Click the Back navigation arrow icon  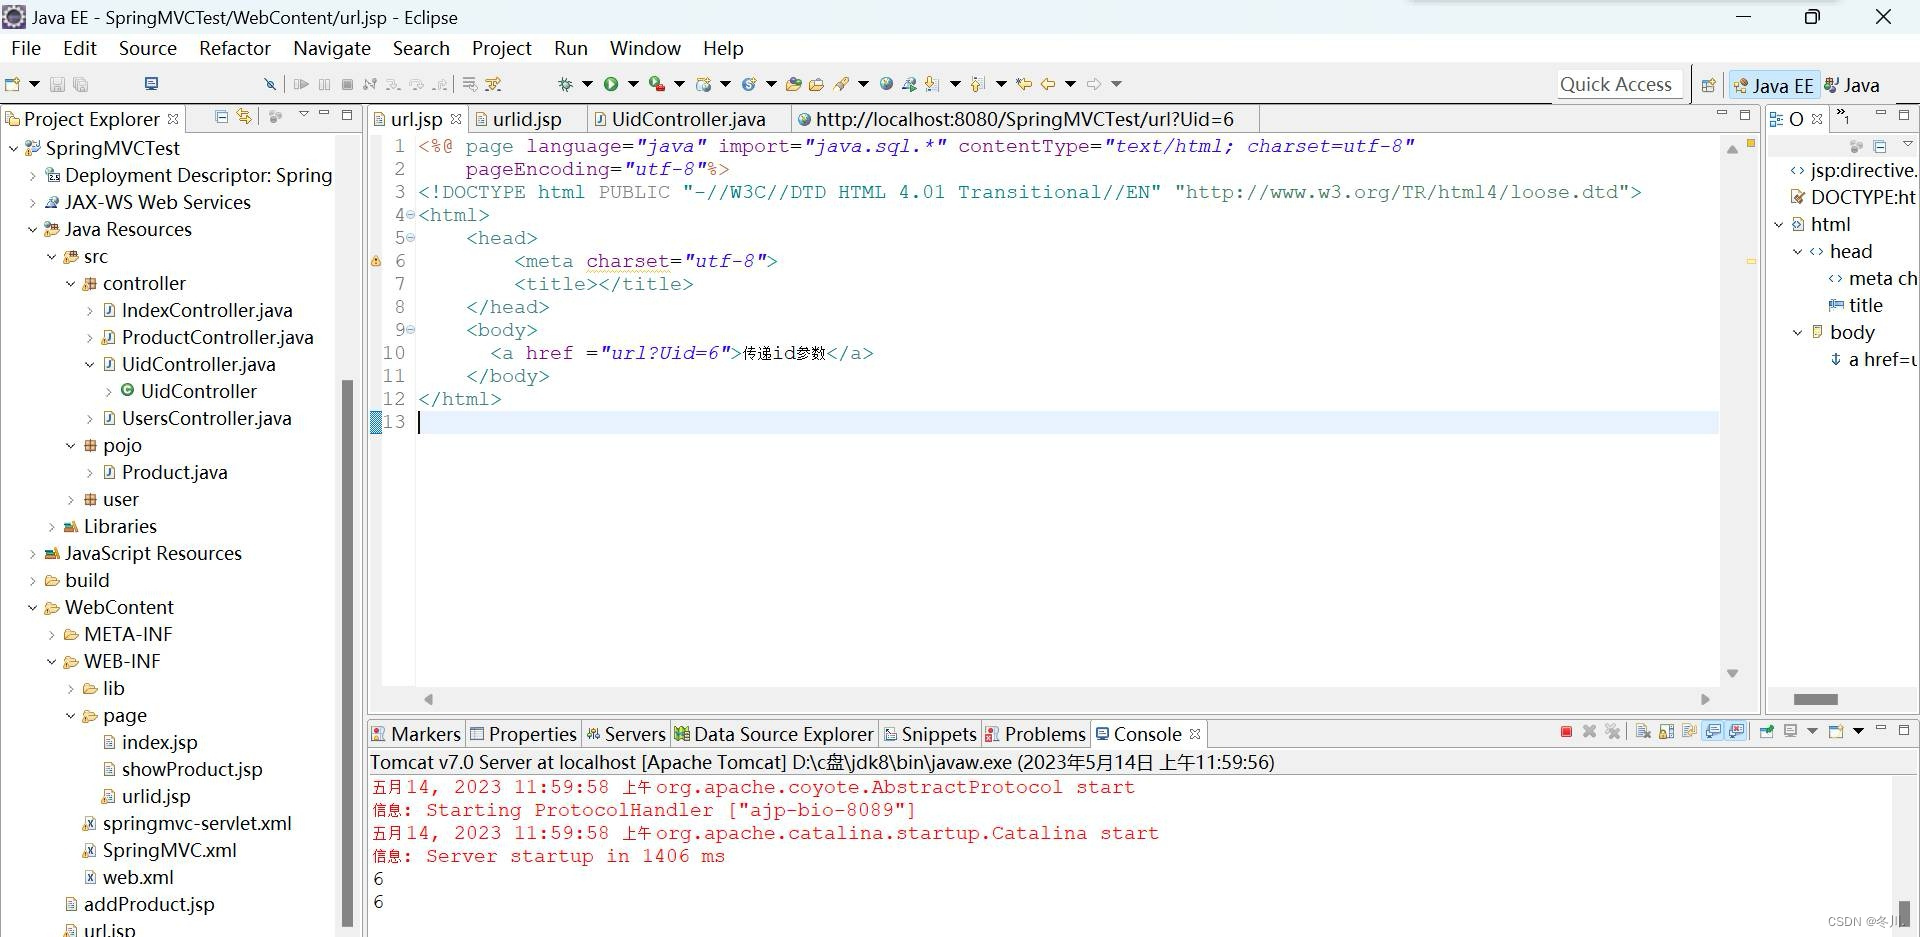coord(1048,84)
